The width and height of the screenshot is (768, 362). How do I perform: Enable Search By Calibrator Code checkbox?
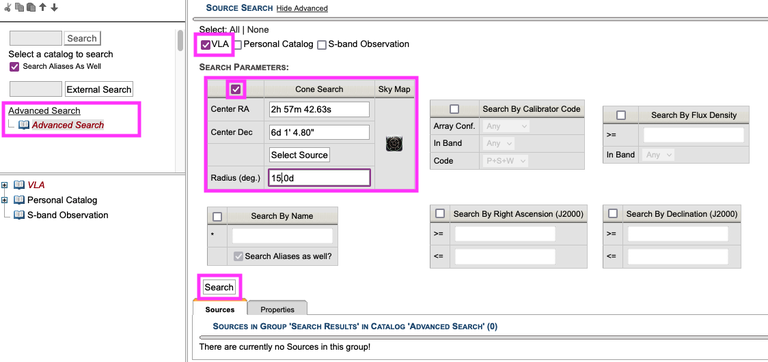[x=454, y=109]
